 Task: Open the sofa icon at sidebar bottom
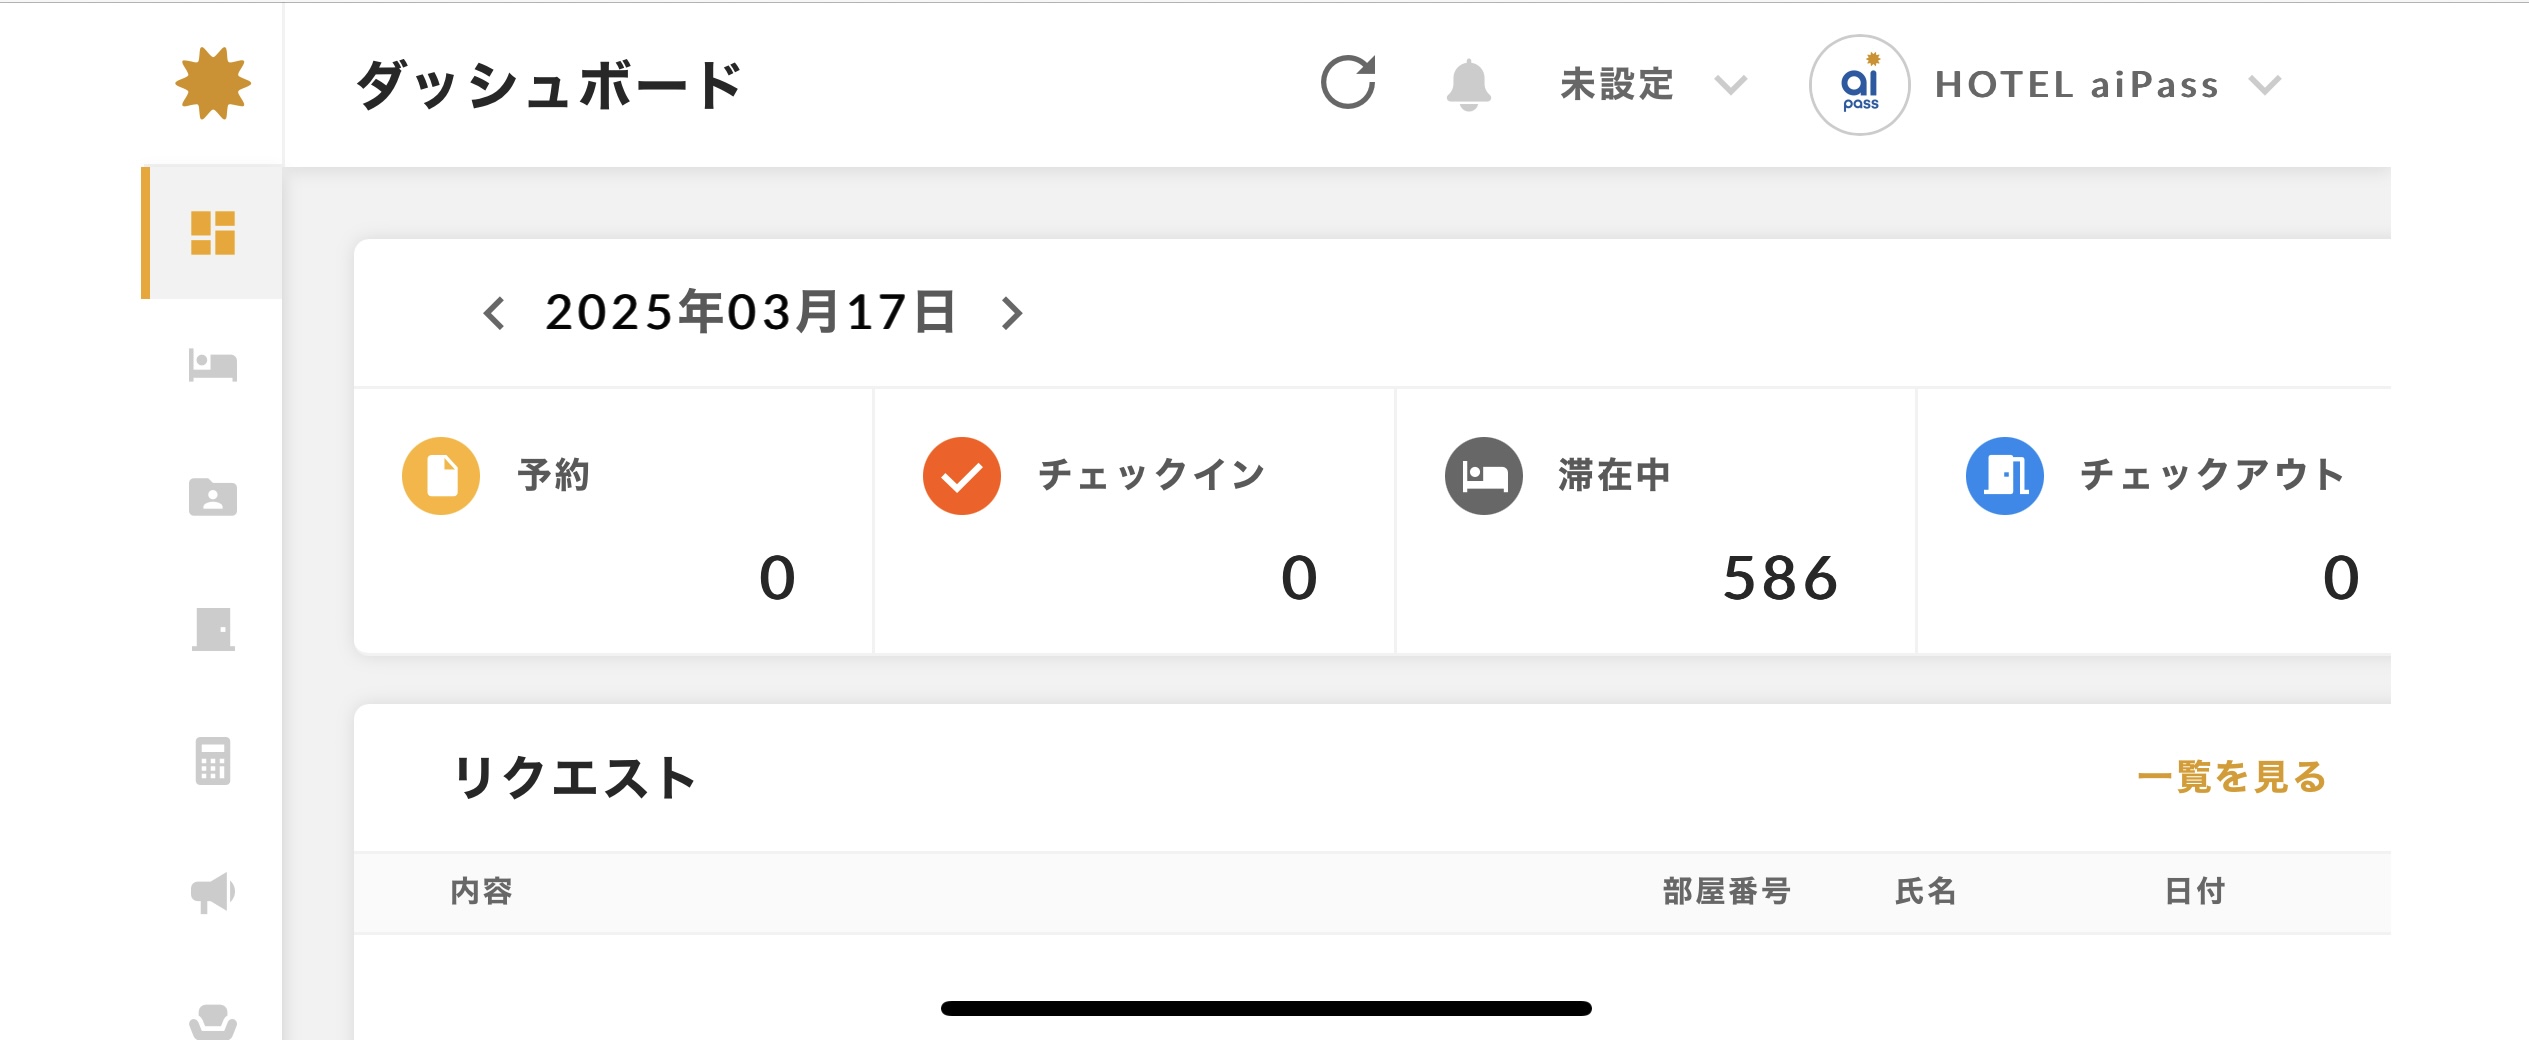pyautogui.click(x=213, y=1022)
